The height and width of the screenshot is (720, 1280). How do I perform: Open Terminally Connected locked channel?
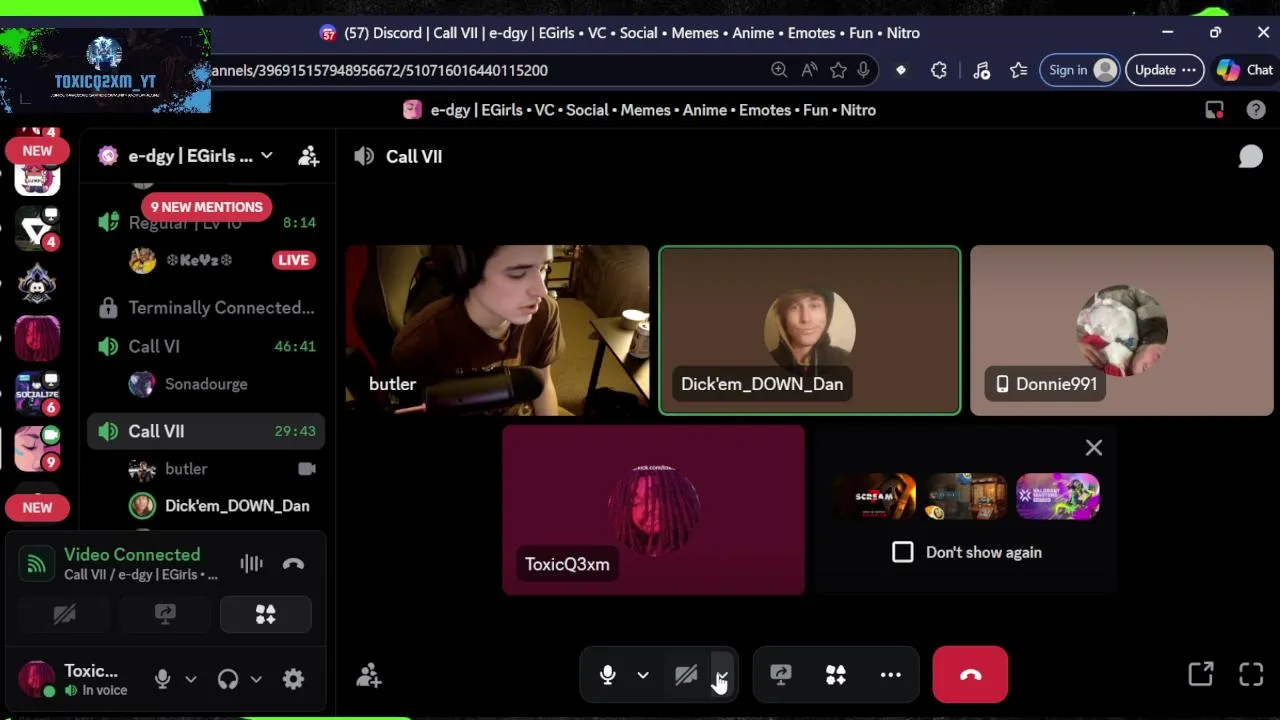click(x=206, y=308)
